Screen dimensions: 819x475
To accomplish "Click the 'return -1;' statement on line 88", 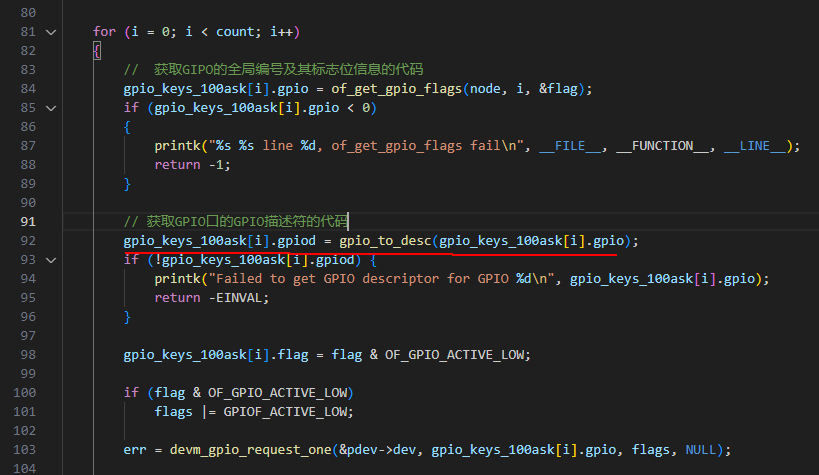I will click(x=192, y=165).
